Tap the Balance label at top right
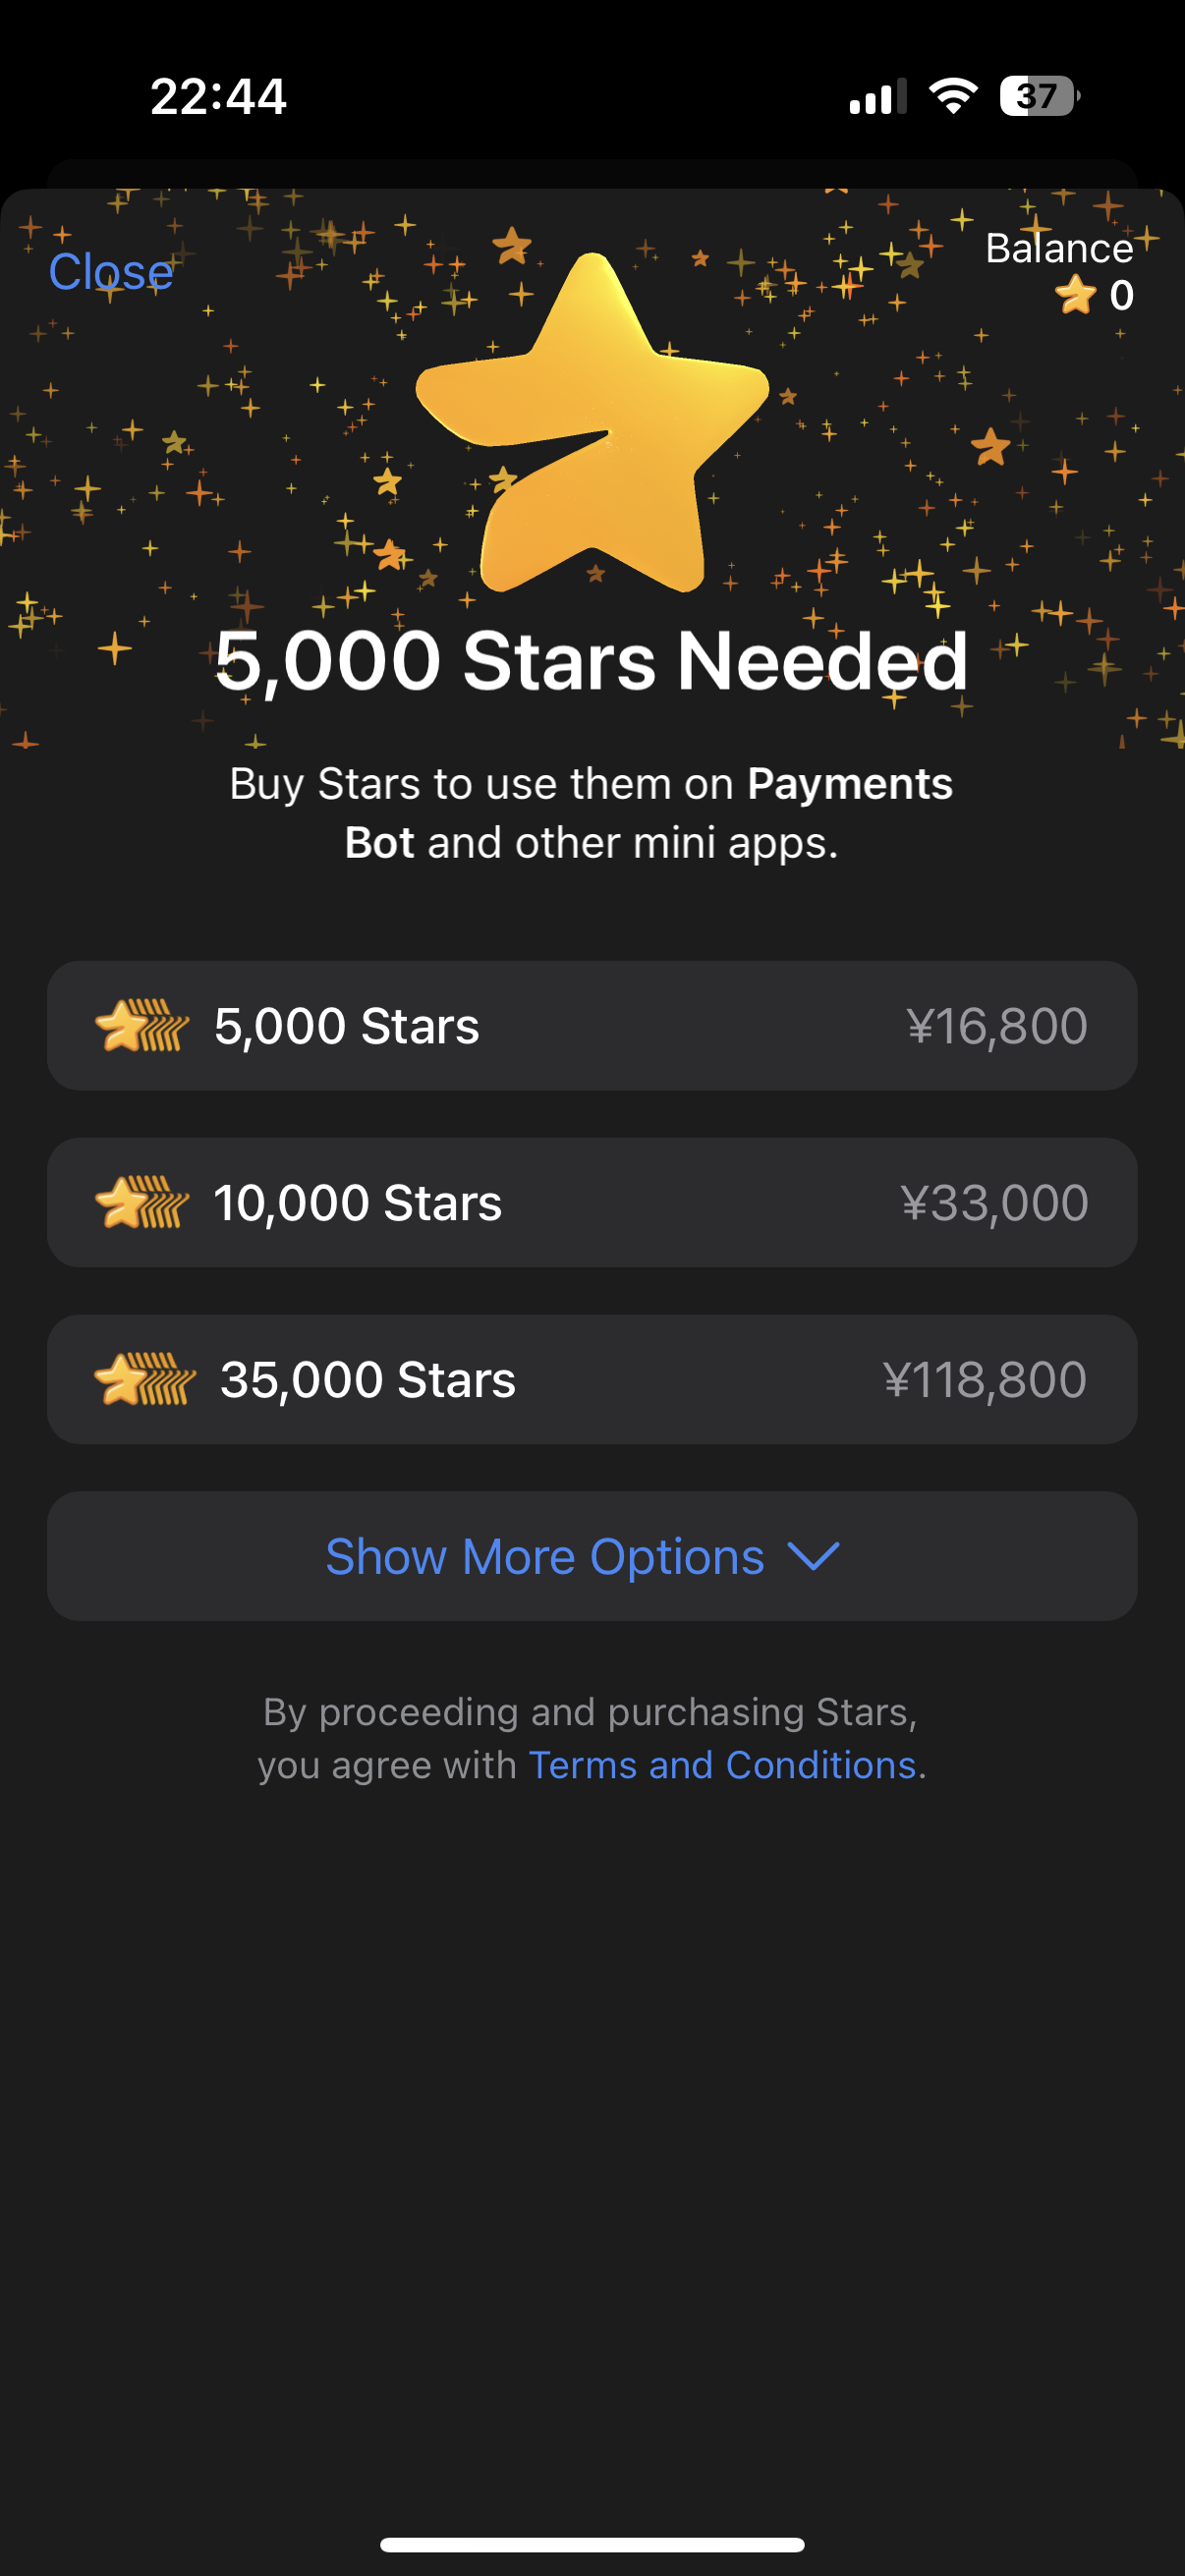 click(x=1059, y=248)
